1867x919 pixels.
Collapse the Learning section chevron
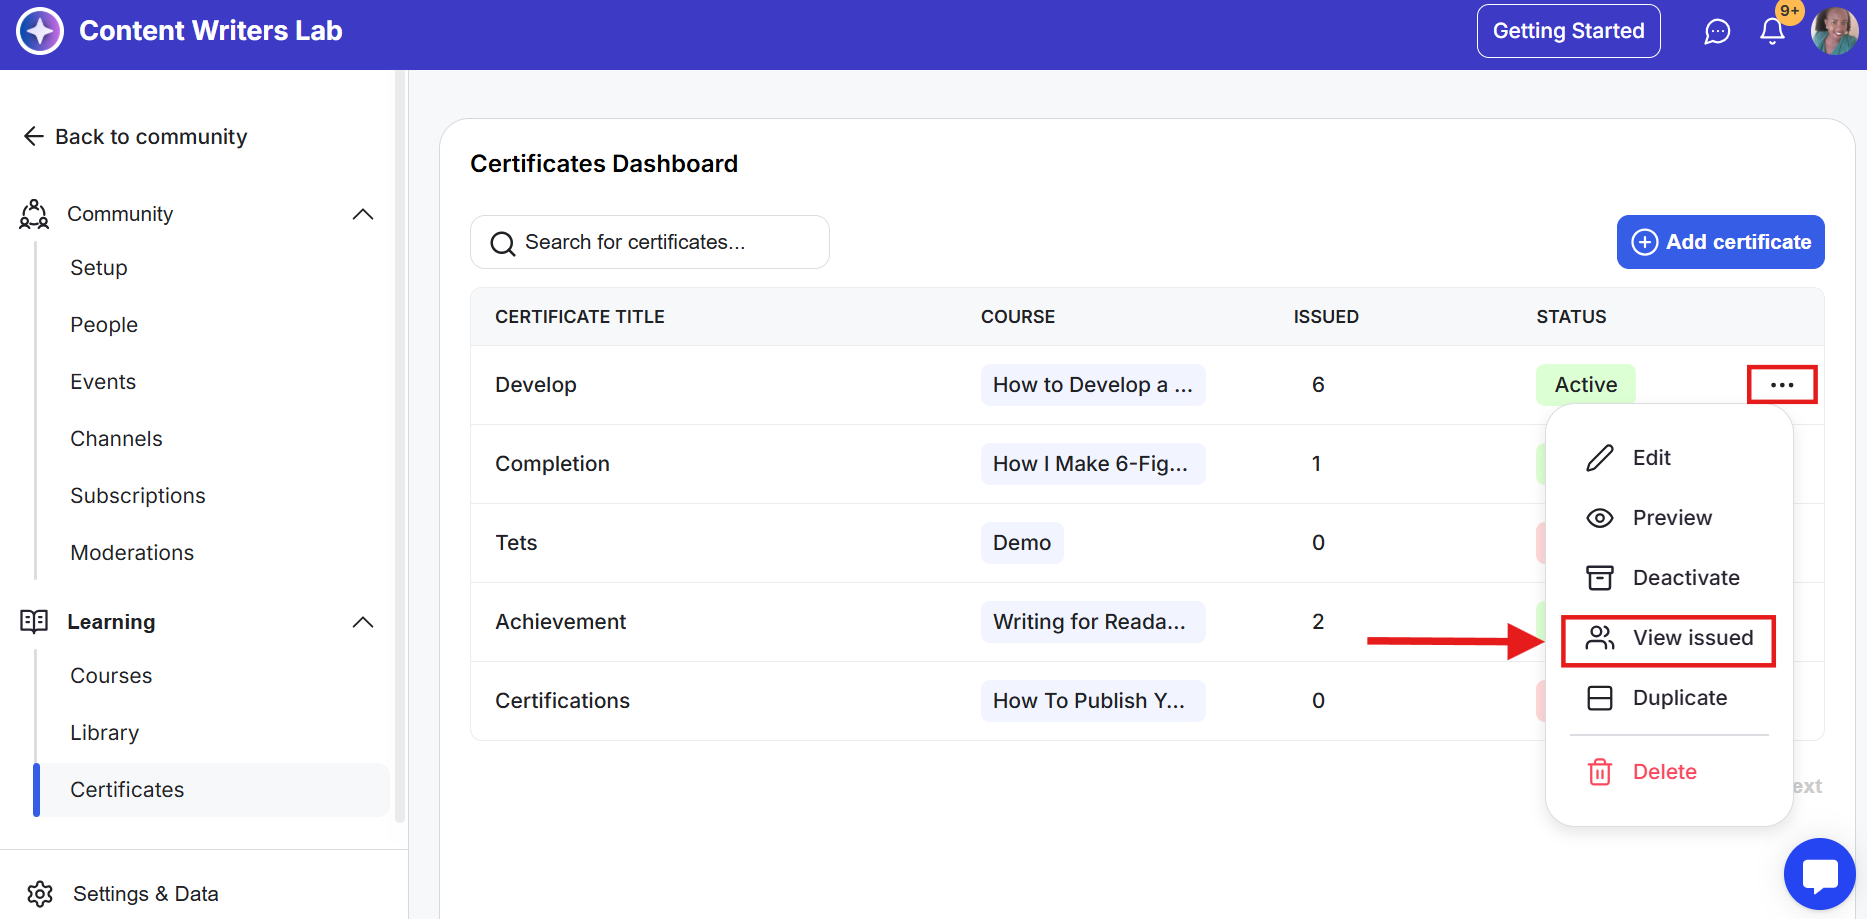click(x=363, y=622)
